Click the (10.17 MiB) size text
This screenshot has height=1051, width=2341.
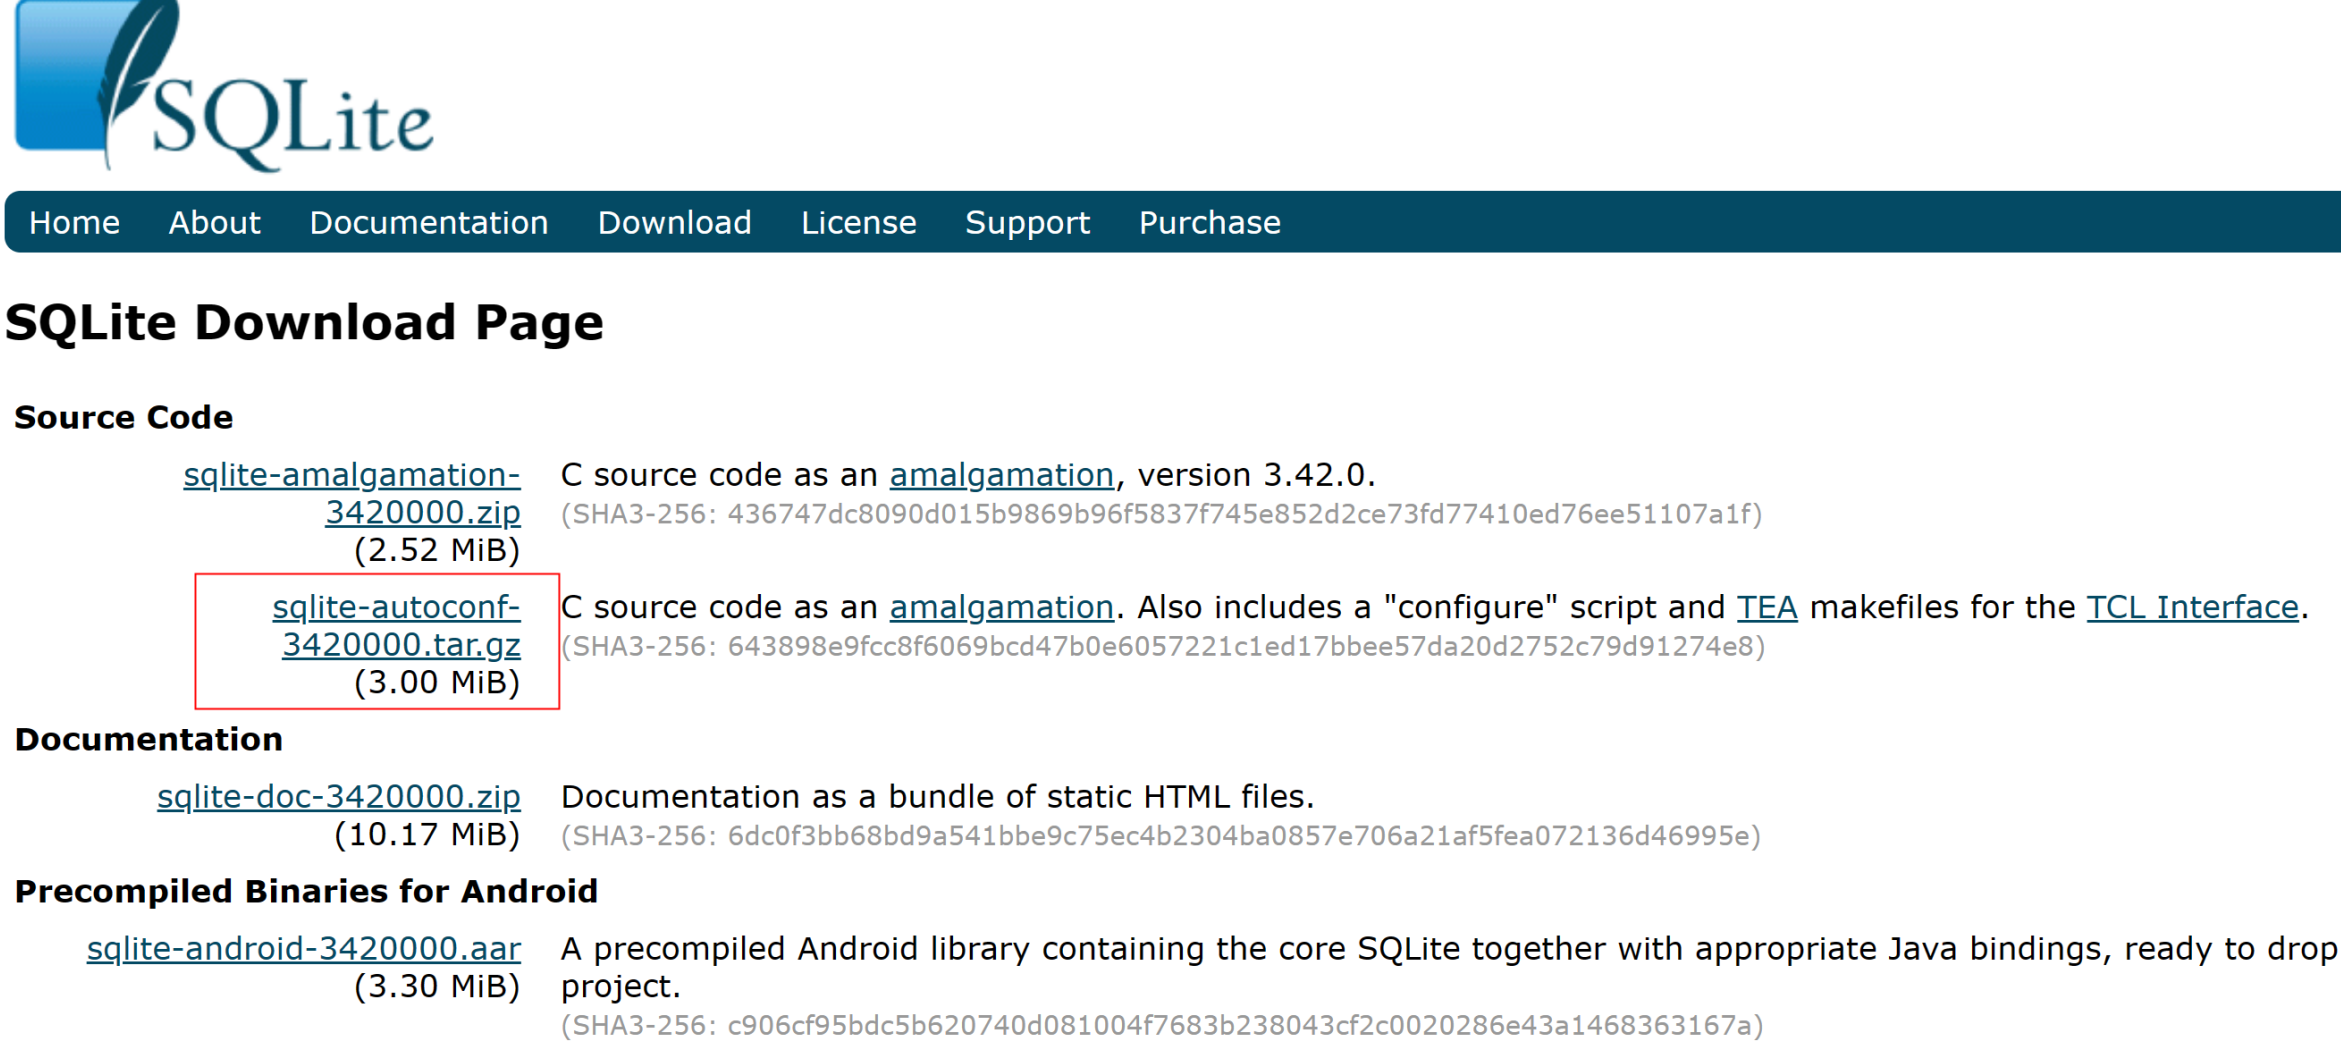click(x=427, y=835)
